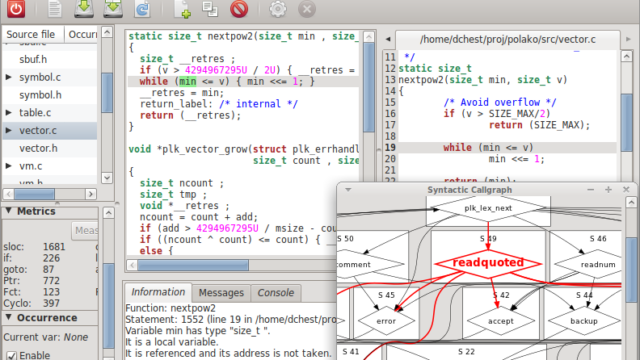
Task: Open the Console tab
Action: click(276, 293)
